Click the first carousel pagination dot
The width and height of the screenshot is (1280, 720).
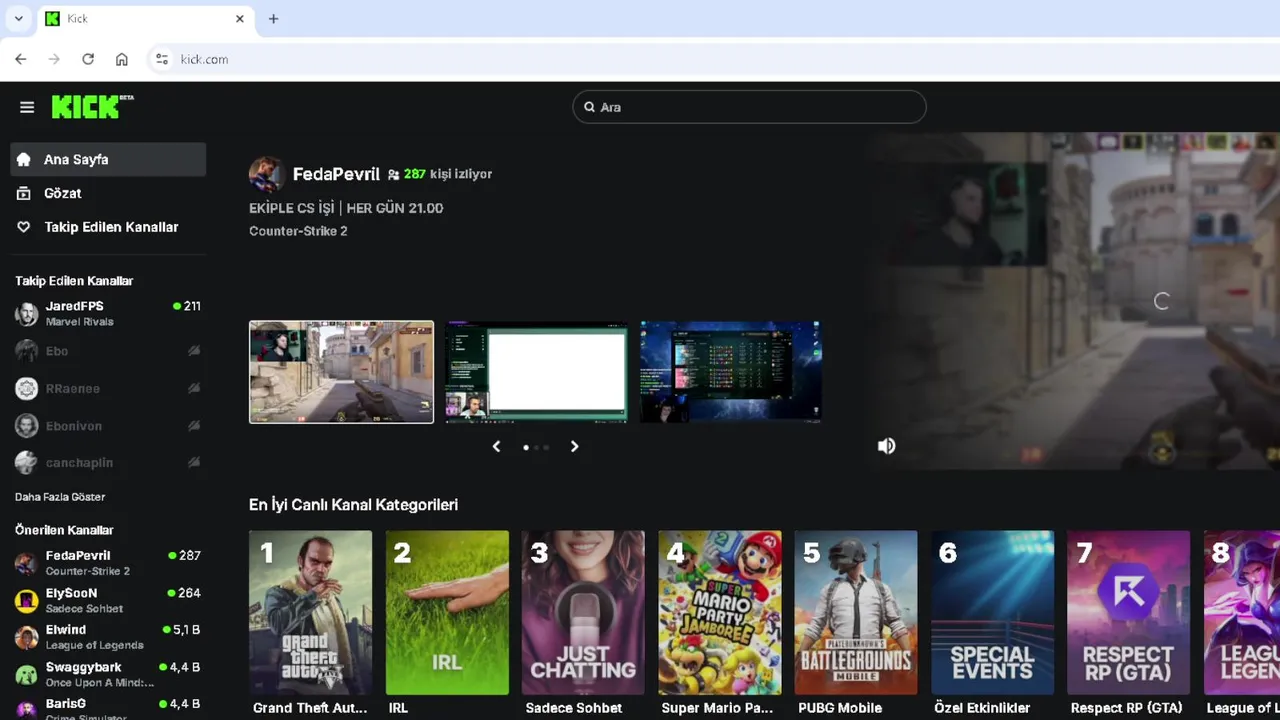coord(526,447)
